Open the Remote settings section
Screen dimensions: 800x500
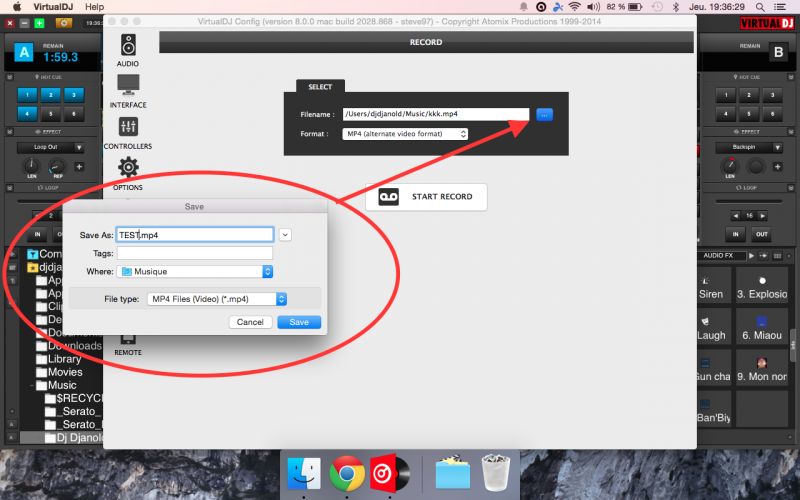(x=128, y=345)
